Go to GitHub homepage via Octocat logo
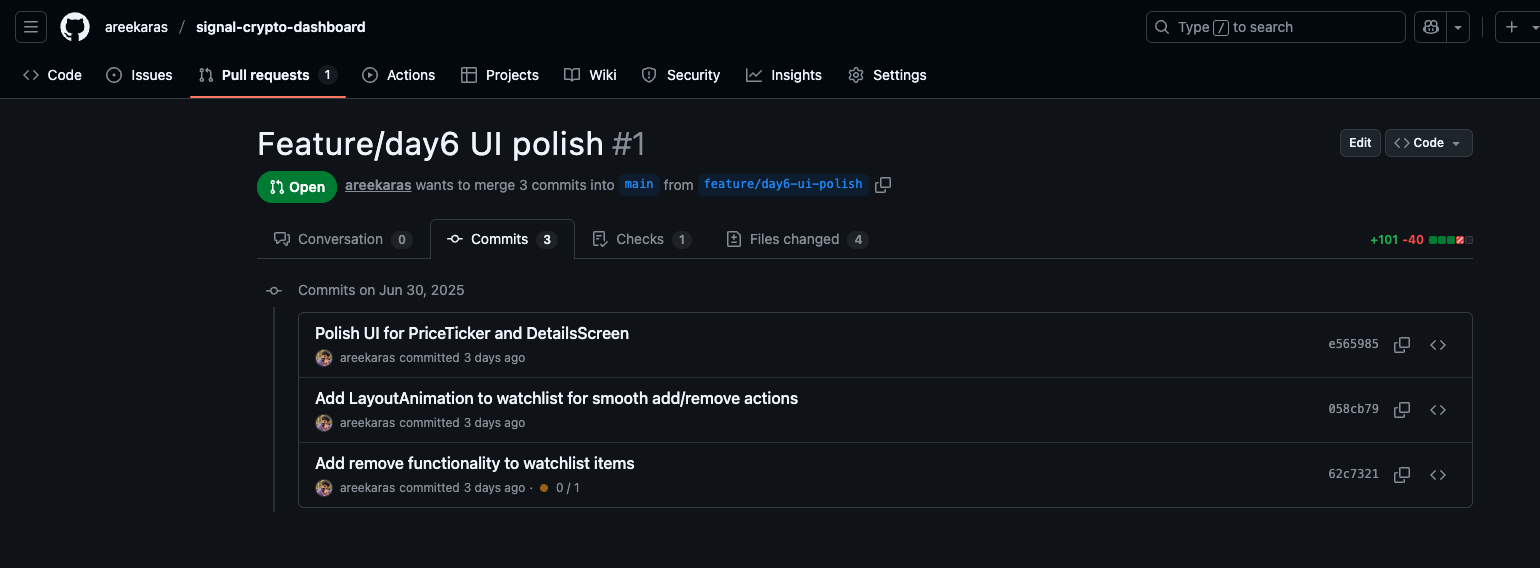The image size is (1540, 568). (x=75, y=27)
